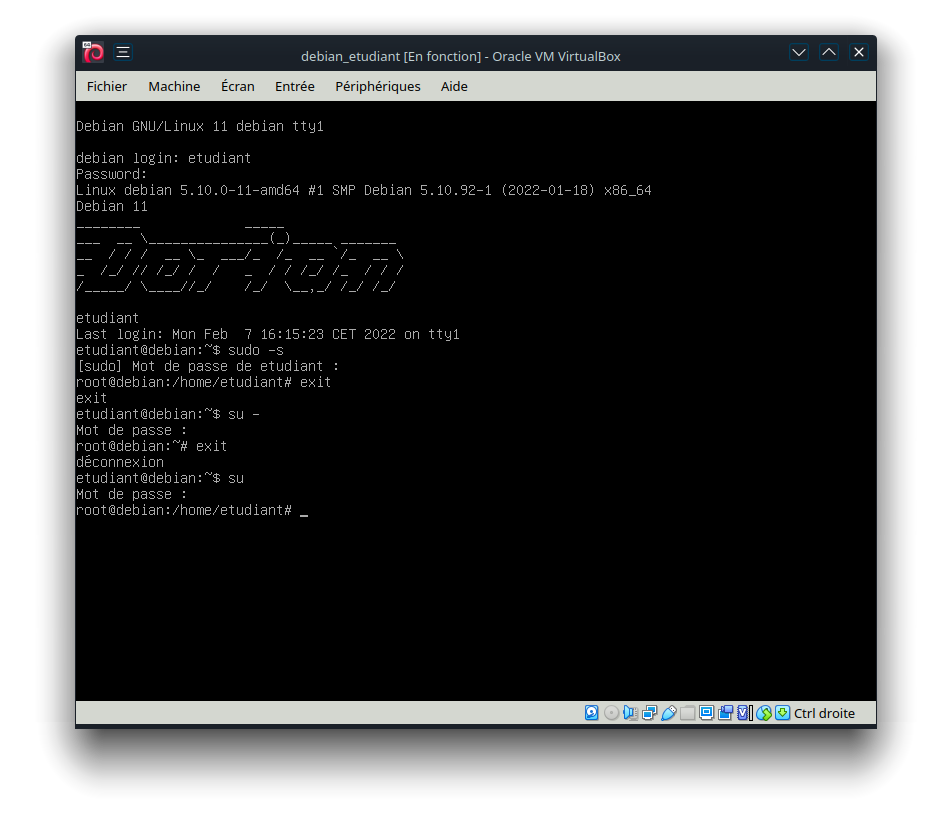Click the audio status icon
The height and width of the screenshot is (814, 952).
point(630,713)
